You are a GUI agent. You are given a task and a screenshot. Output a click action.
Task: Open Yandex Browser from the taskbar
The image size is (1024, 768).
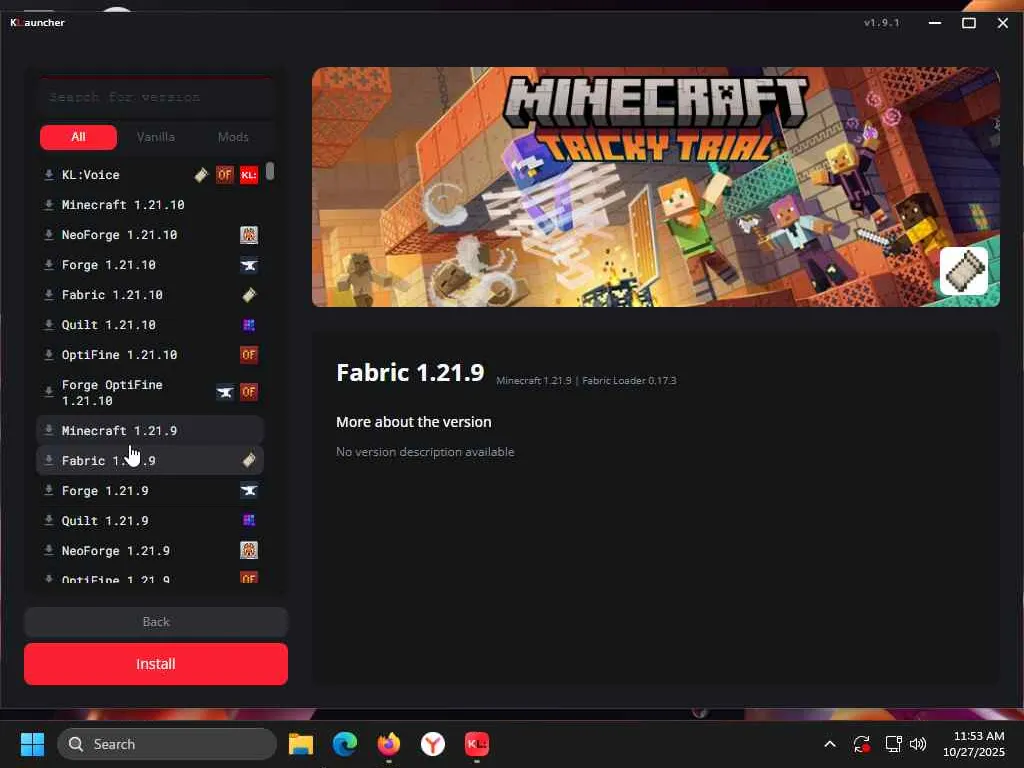[432, 744]
